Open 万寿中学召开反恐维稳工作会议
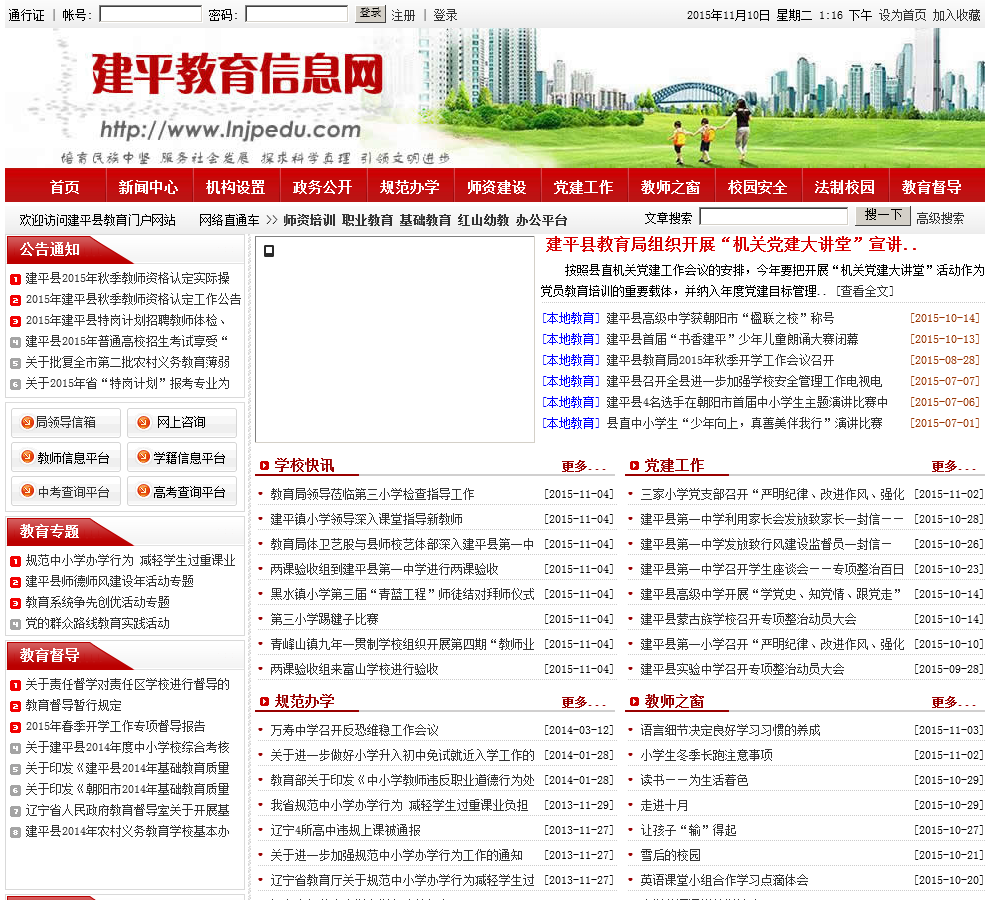Image resolution: width=990 pixels, height=900 pixels. tap(354, 731)
